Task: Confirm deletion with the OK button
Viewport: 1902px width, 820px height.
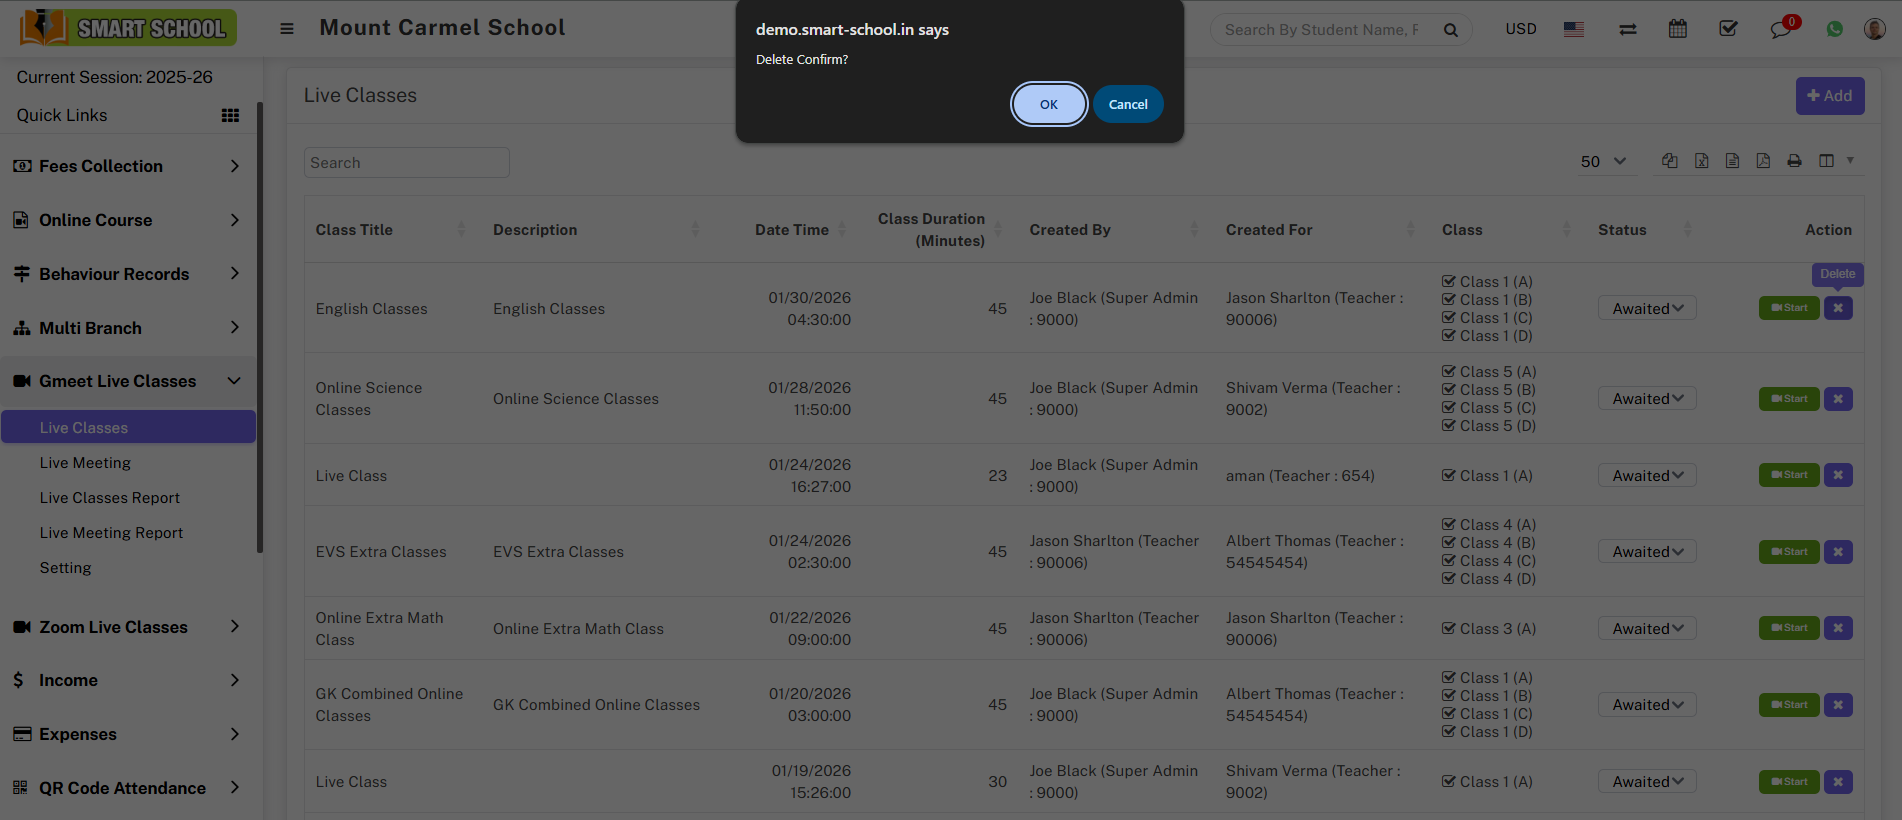Action: tap(1048, 104)
